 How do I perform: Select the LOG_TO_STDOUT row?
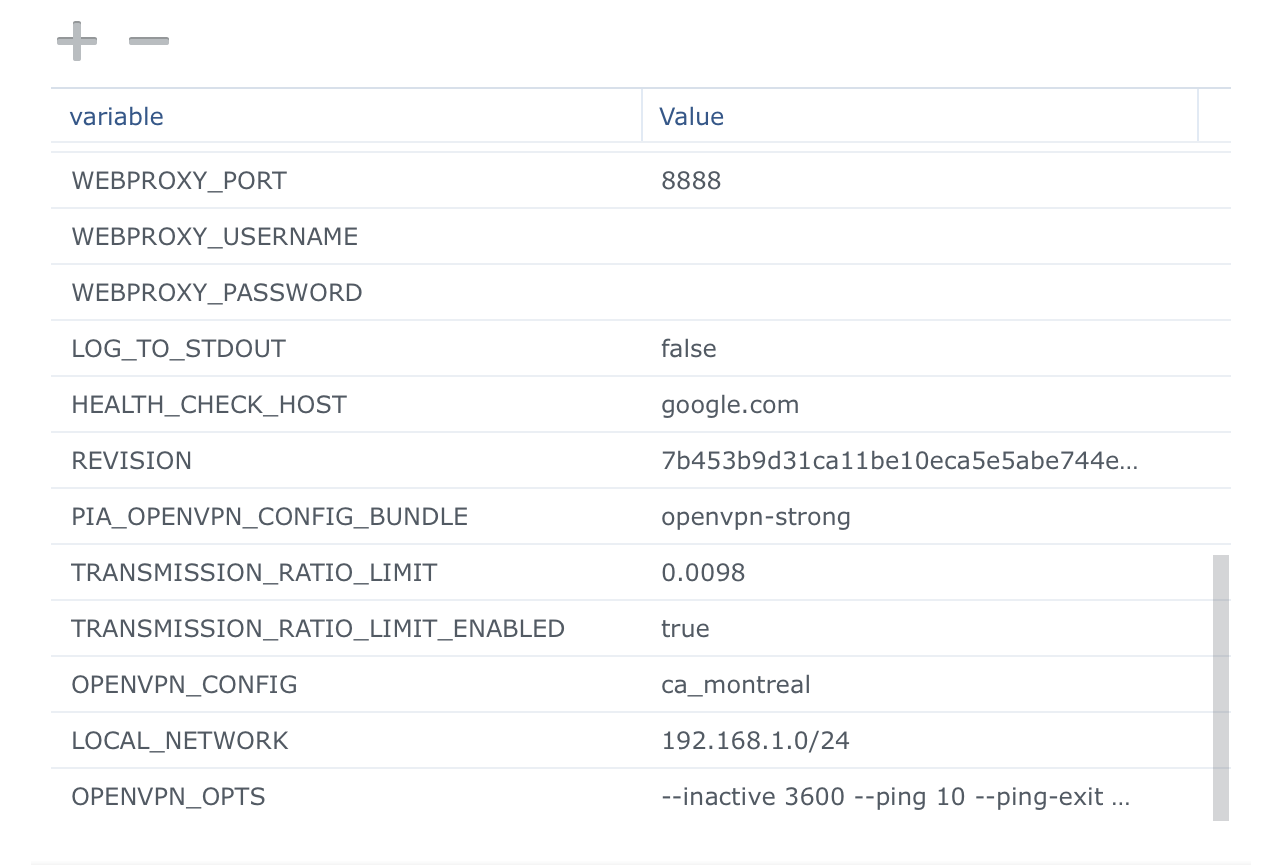[178, 348]
